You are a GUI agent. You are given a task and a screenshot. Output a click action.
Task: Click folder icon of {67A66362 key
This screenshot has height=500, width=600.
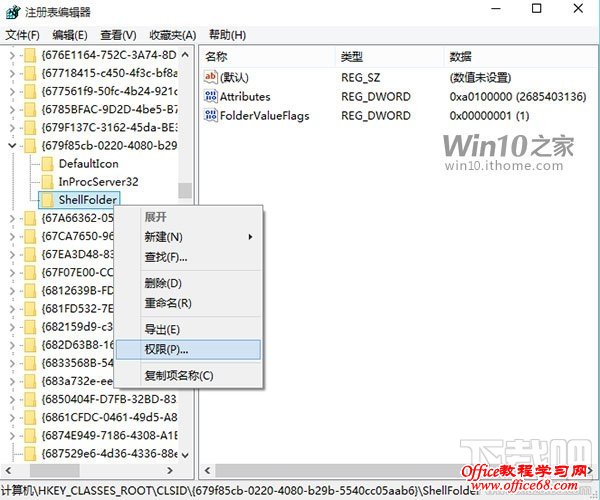(30, 218)
